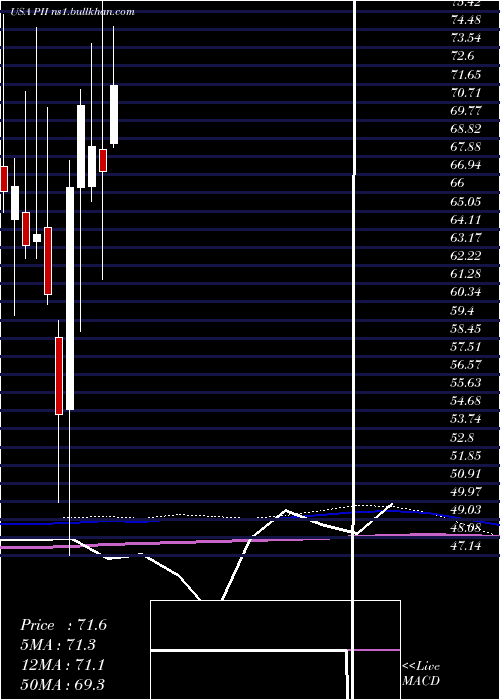The image size is (500, 700).
Task: Click the 69.77 price axis label
Action: (x=466, y=110)
